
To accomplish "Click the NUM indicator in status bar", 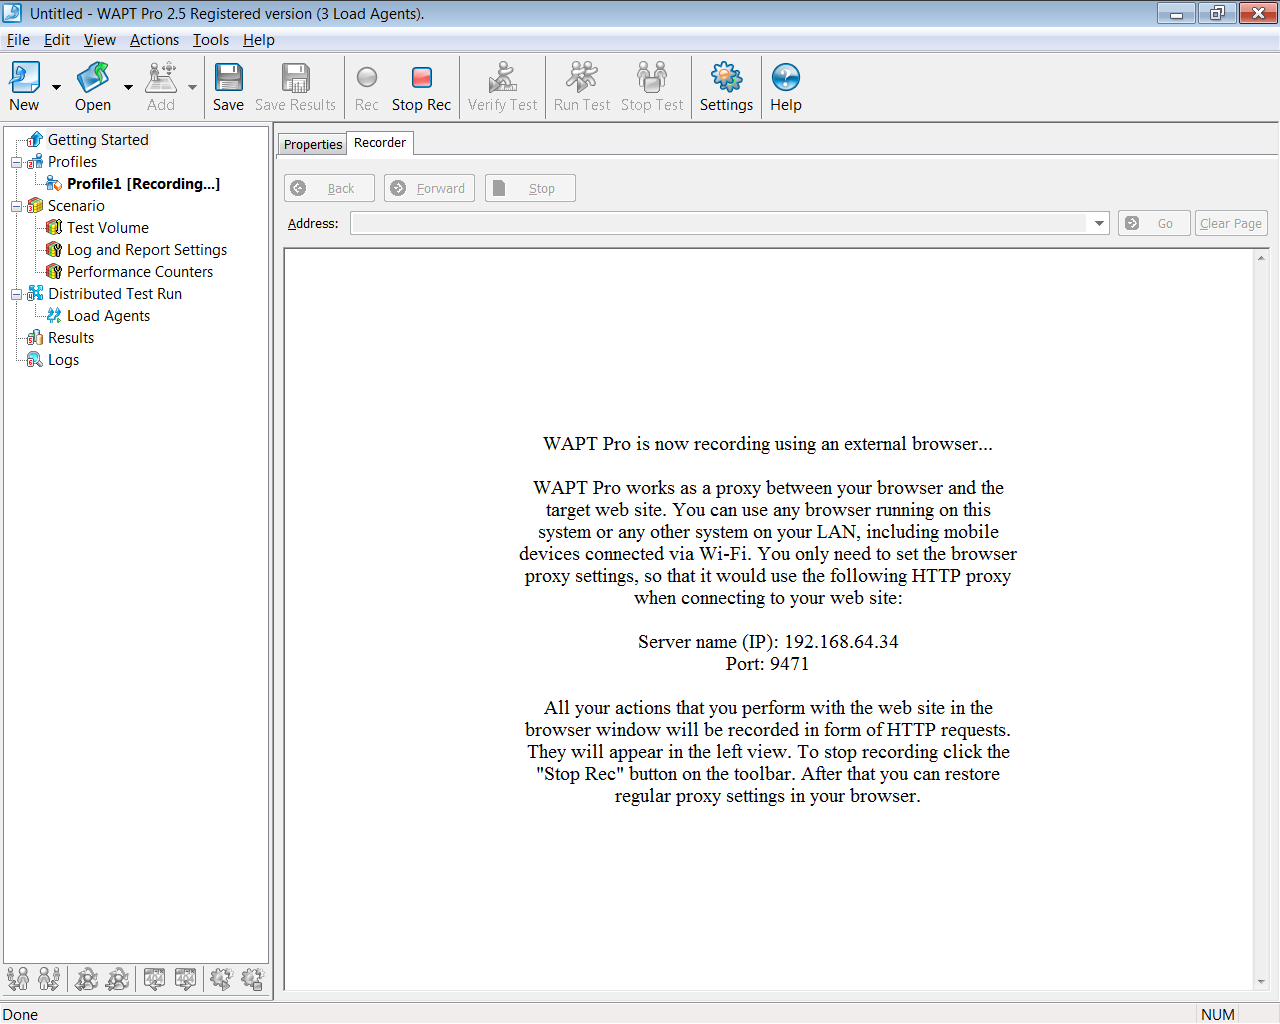I will pos(1217,1014).
